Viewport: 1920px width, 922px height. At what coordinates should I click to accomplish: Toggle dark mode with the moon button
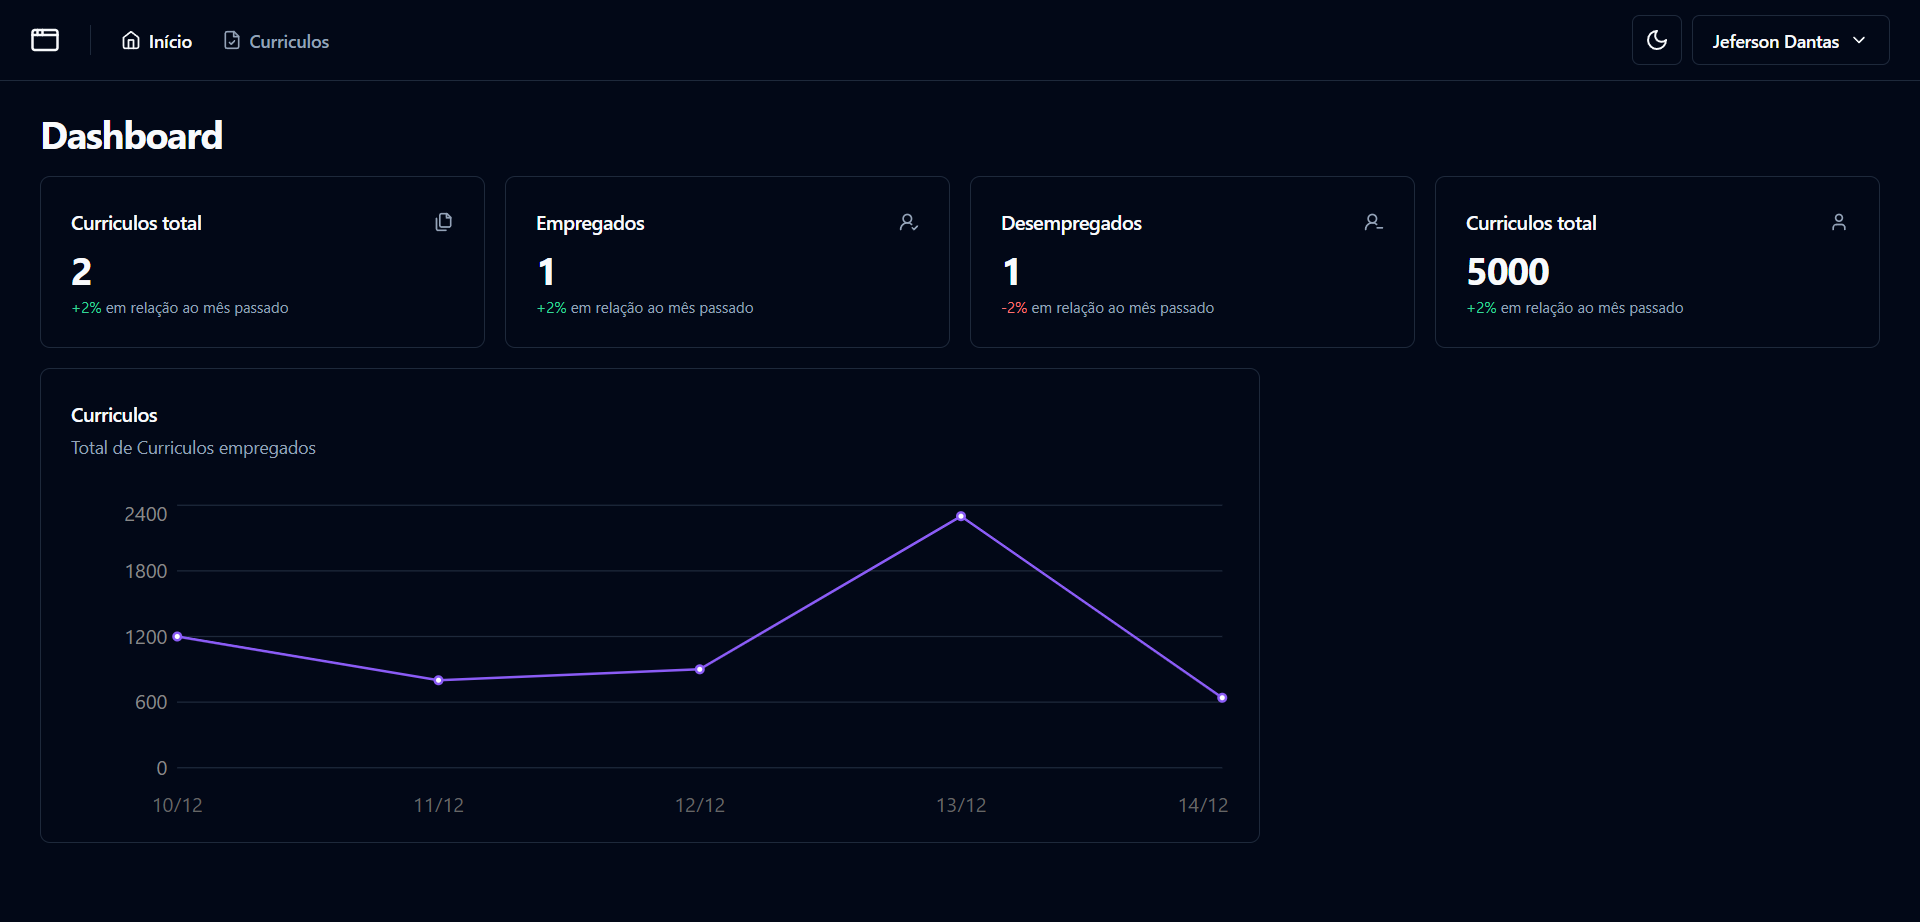[1656, 40]
